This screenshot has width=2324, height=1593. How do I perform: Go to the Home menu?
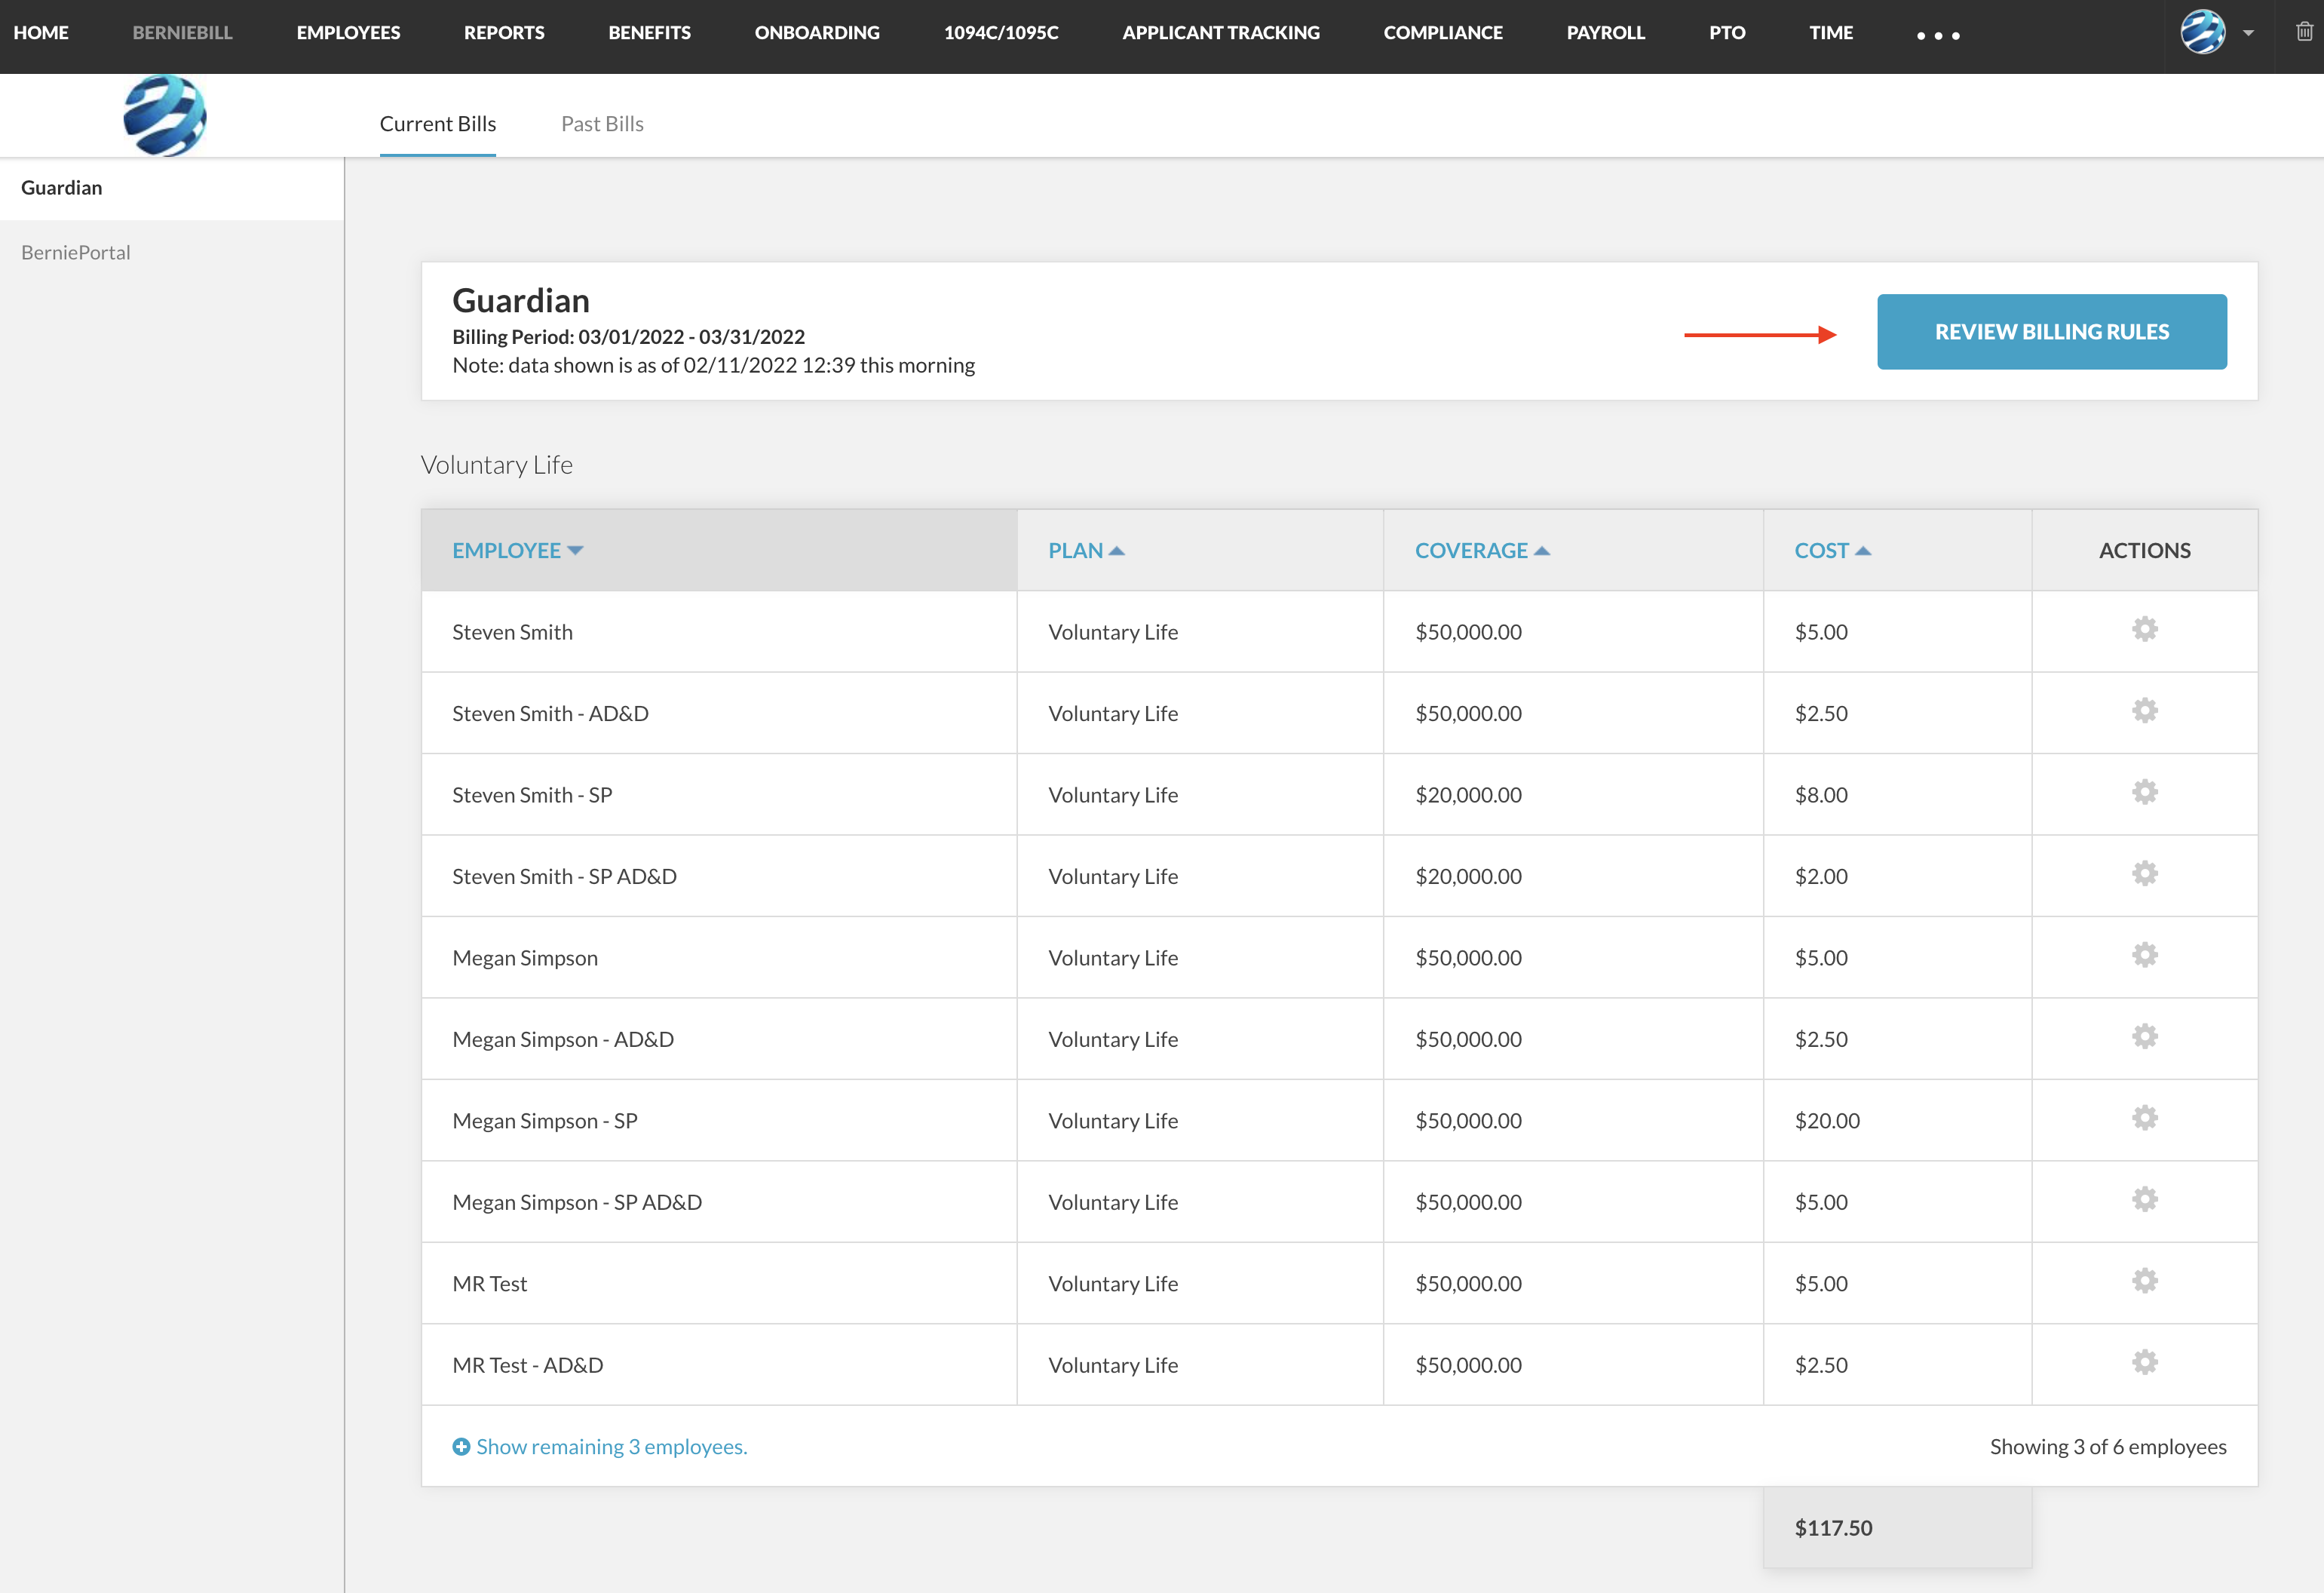[41, 33]
